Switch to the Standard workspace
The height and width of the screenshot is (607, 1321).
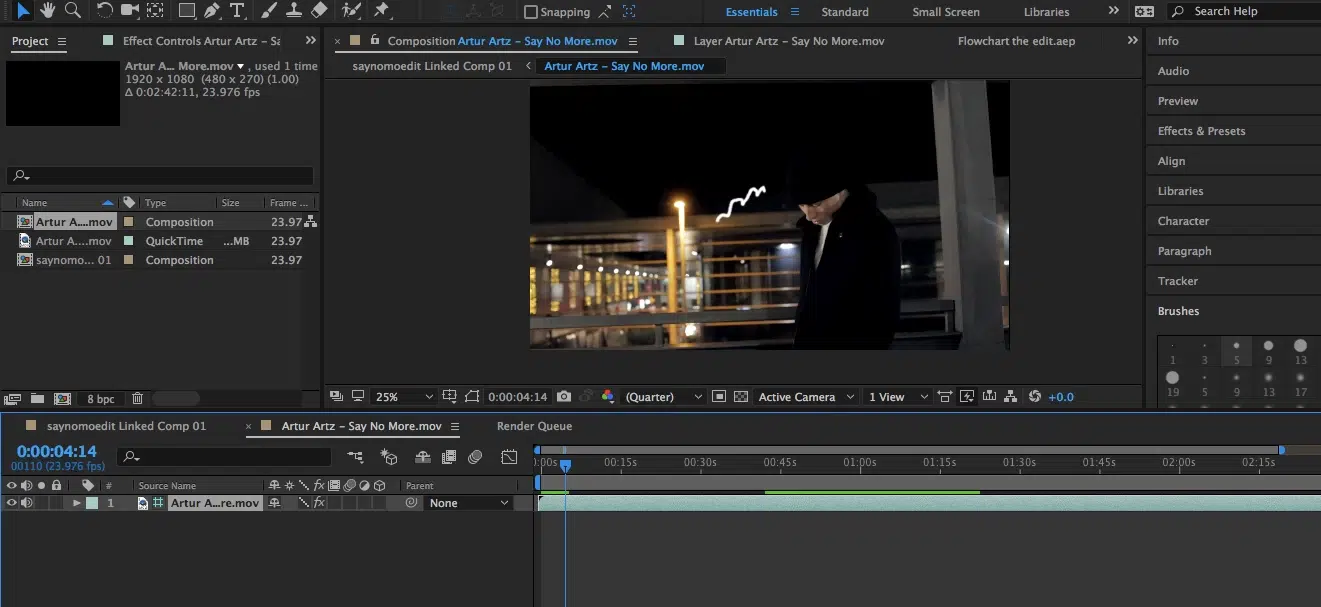[x=844, y=12]
